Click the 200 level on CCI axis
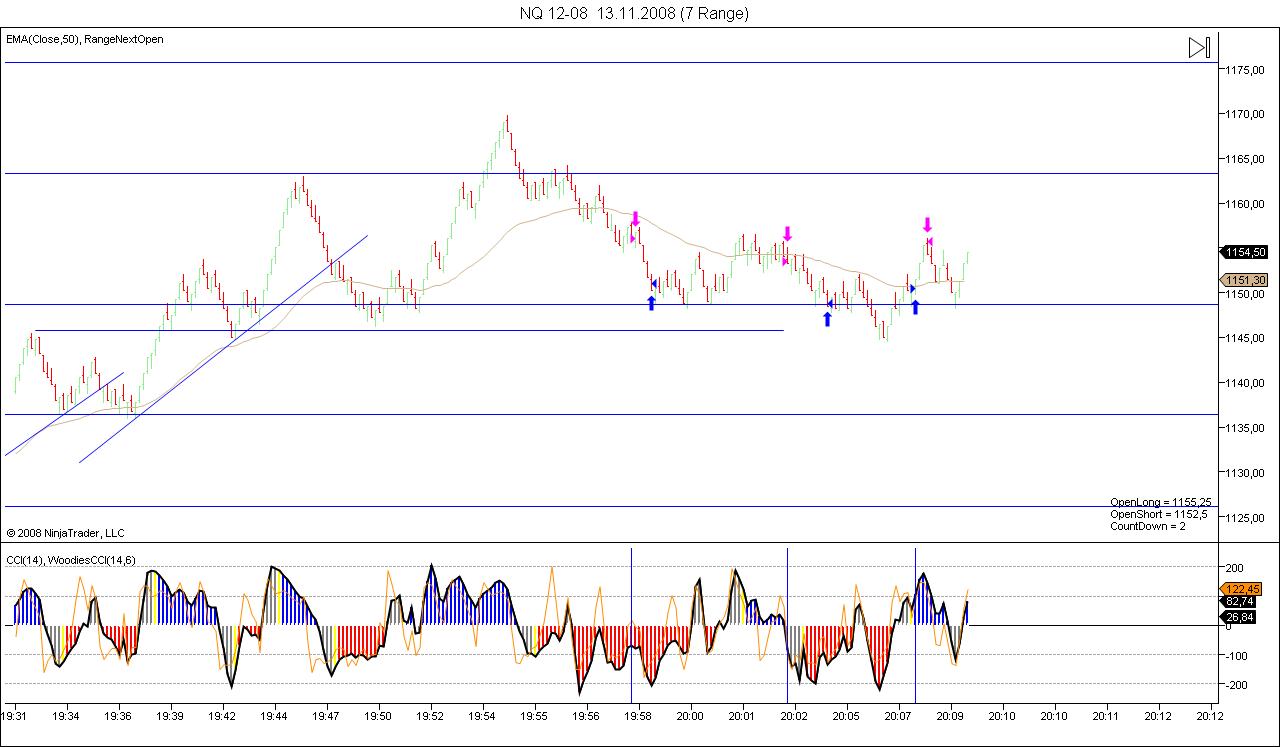This screenshot has width=1280, height=747. (x=1235, y=567)
